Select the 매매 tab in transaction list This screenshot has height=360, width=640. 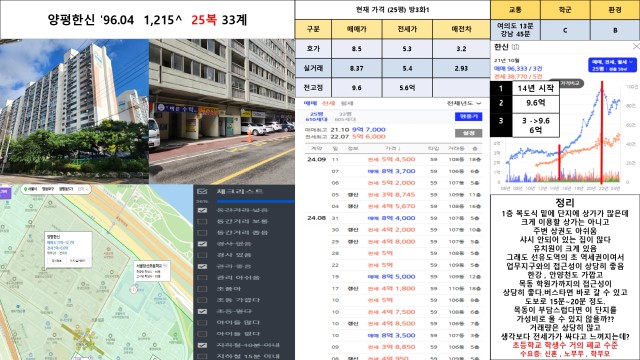(310, 103)
